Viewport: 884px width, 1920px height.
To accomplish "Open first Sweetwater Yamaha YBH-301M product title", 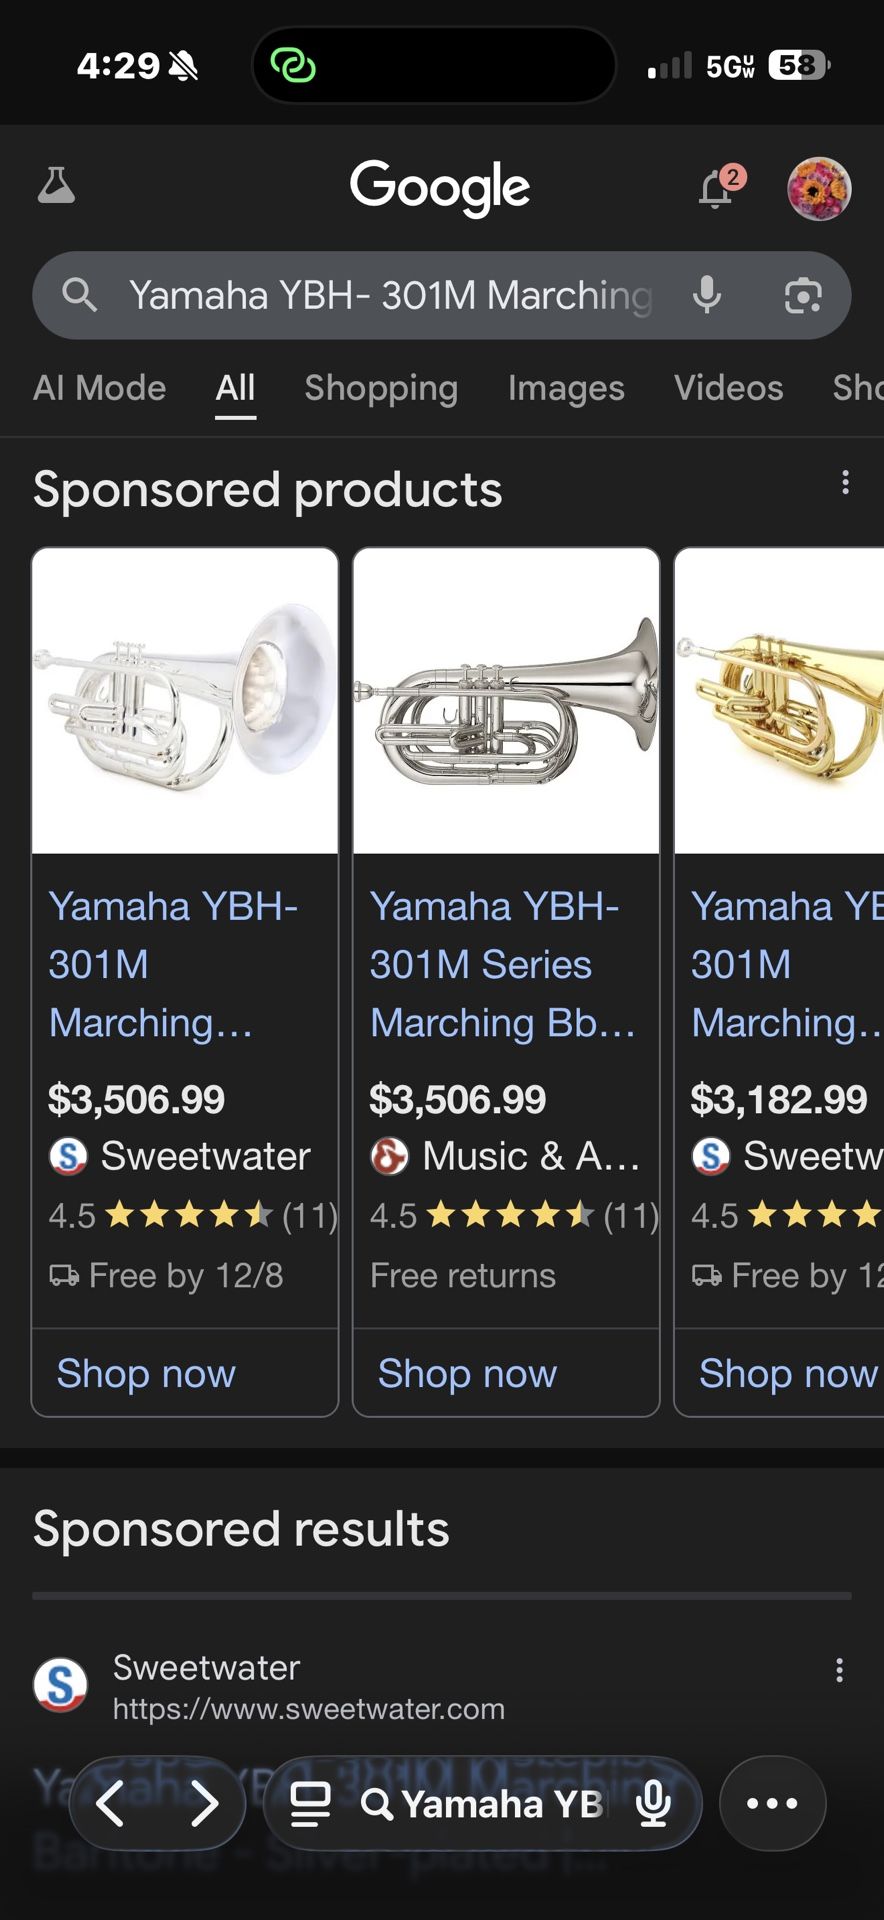I will pyautogui.click(x=173, y=964).
